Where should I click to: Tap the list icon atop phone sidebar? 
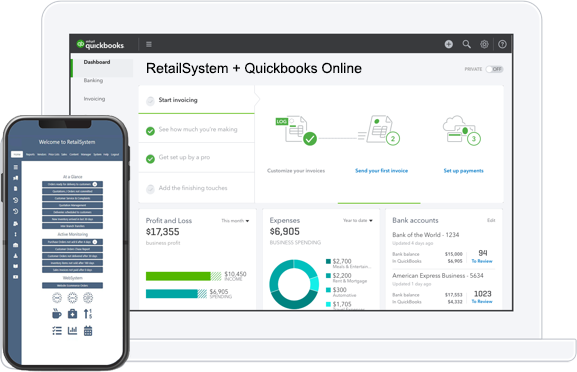[15, 167]
